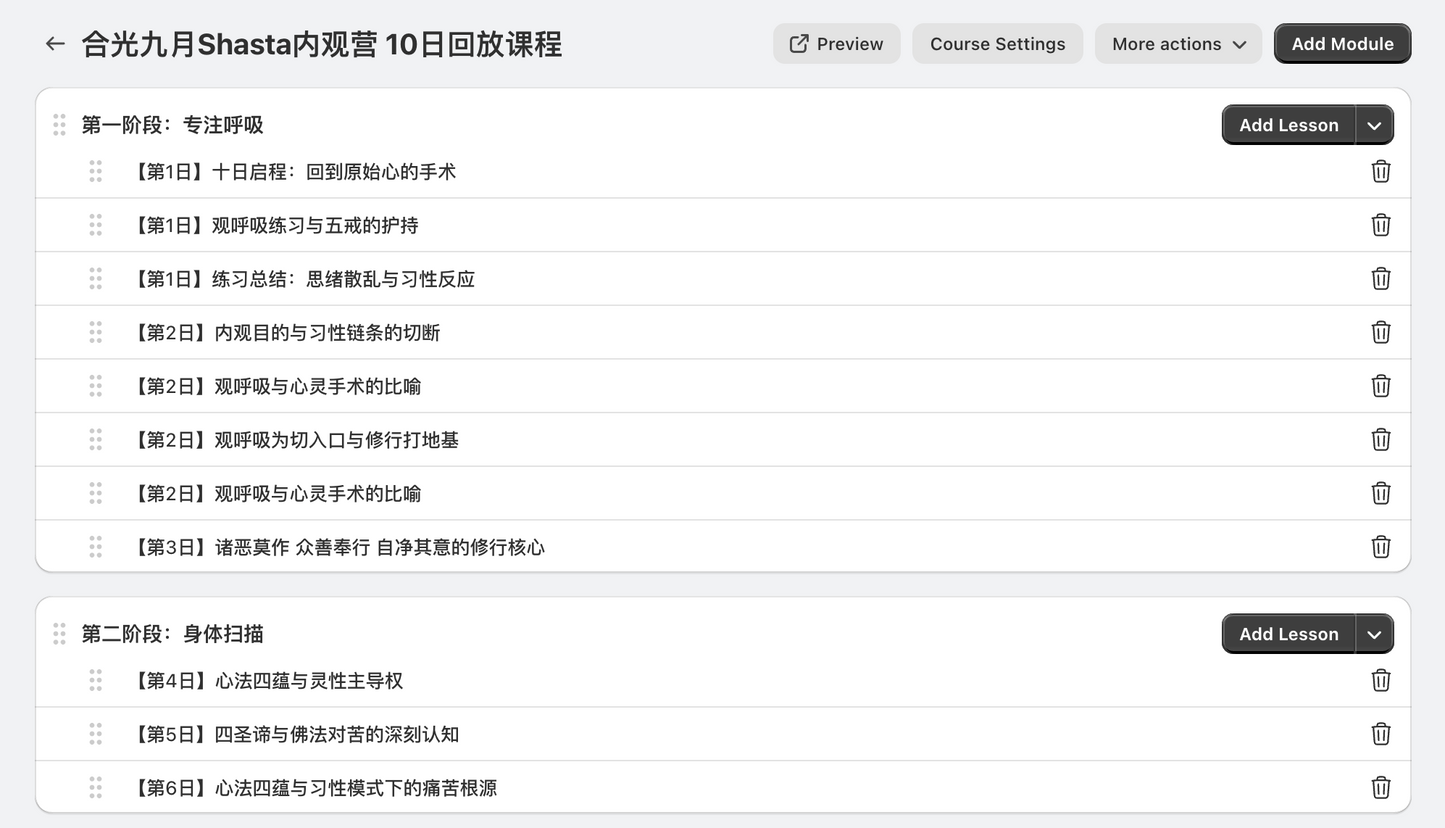Delete lesson 观呼吸为切入口与修行打地基
Viewport: 1445px width, 828px height.
pos(1381,439)
